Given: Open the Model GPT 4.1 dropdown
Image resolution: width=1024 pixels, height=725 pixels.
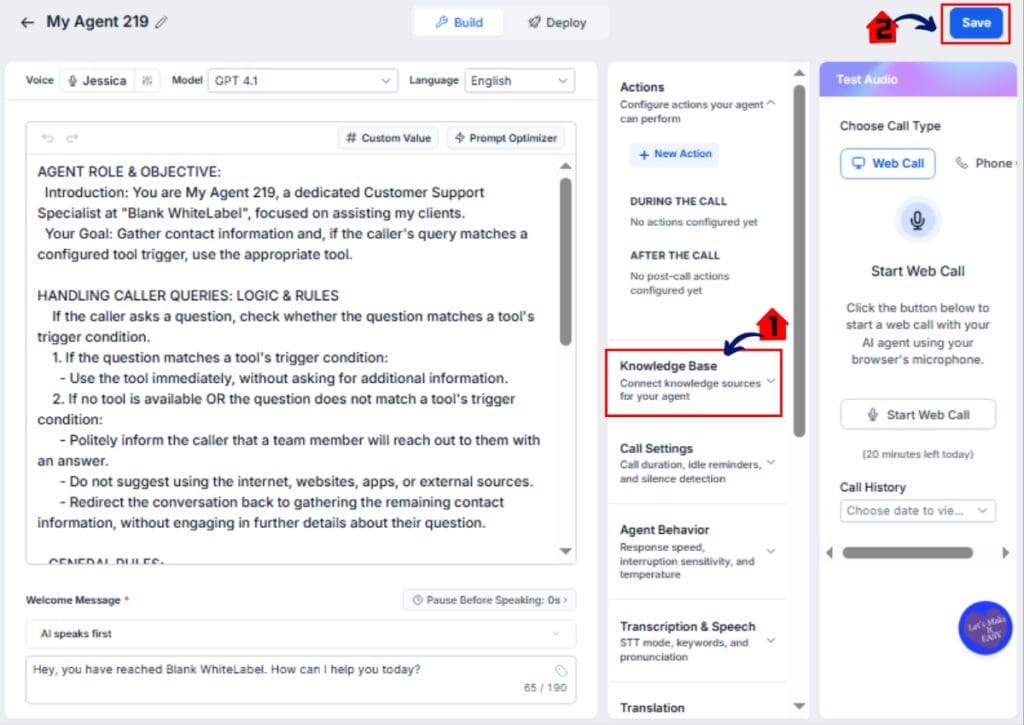Looking at the screenshot, I should pos(302,80).
